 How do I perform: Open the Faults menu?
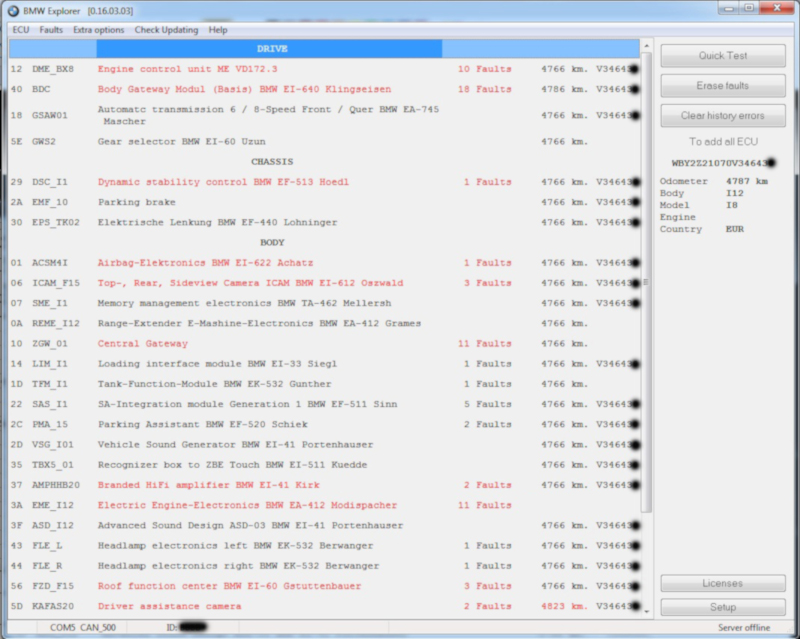click(x=51, y=30)
